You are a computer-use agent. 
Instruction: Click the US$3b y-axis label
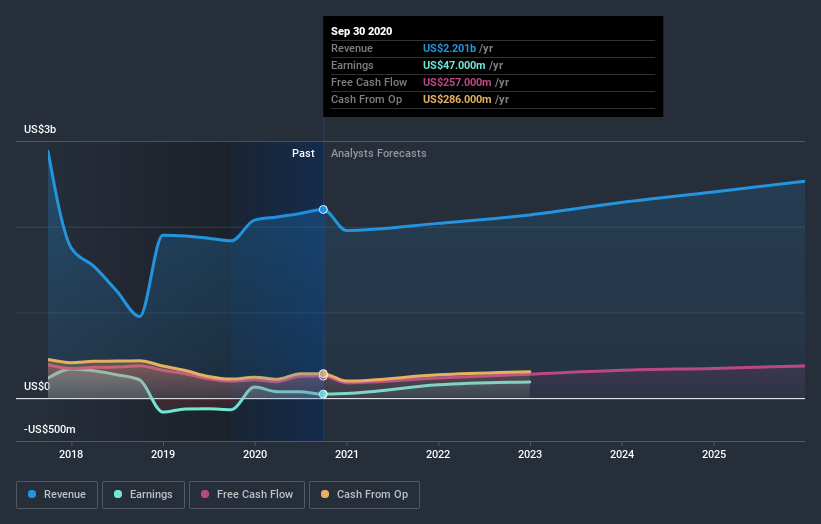40,129
